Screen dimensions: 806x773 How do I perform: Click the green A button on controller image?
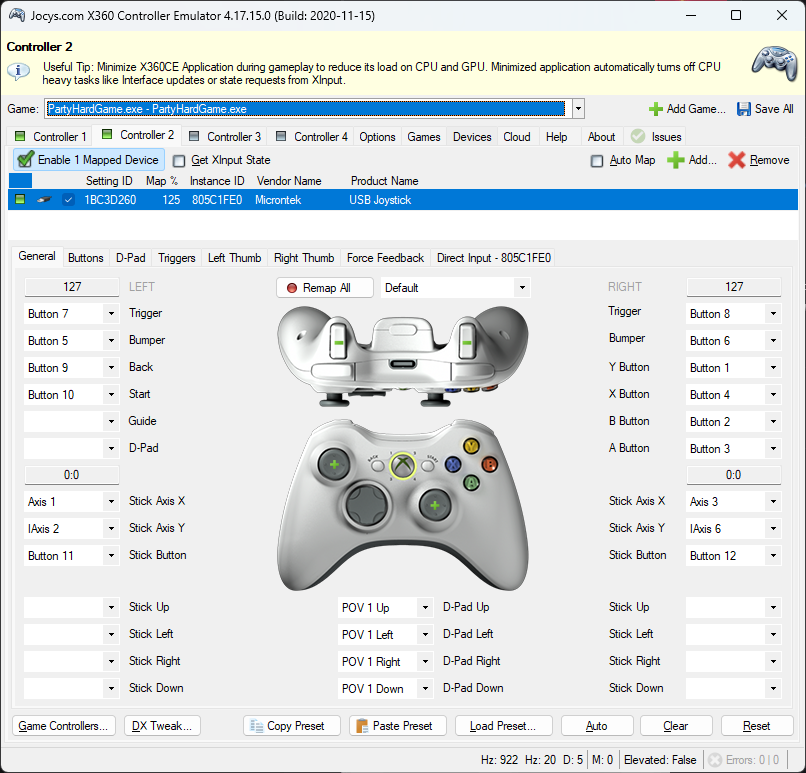click(471, 483)
